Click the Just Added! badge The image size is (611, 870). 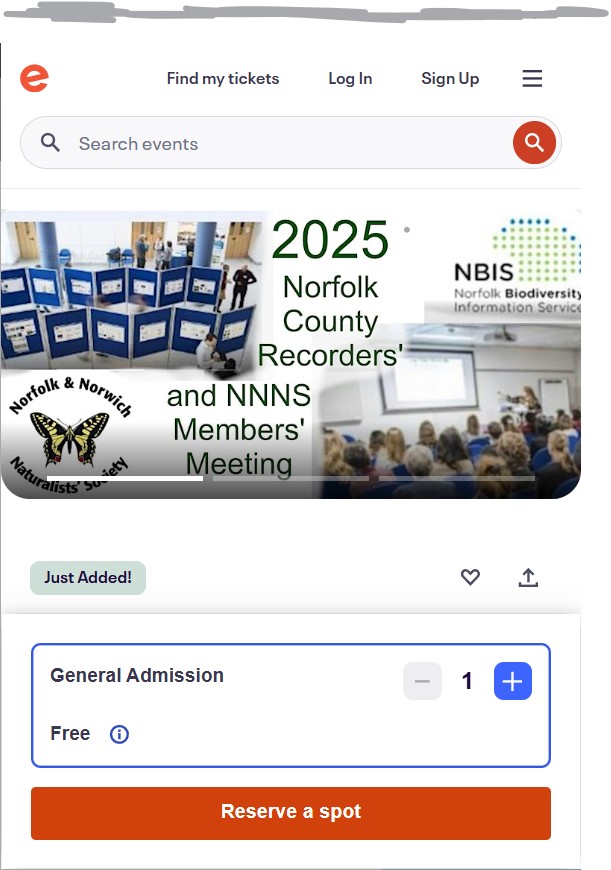pyautogui.click(x=88, y=578)
